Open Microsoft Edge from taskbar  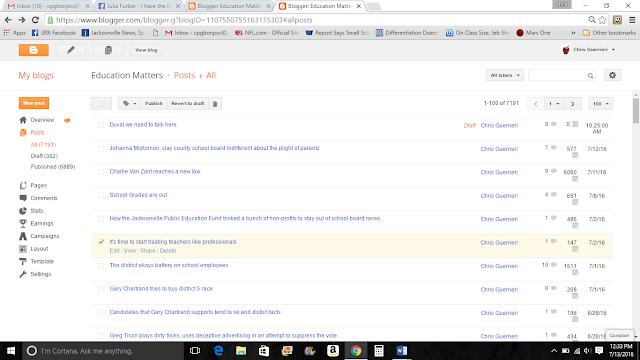[x=218, y=351]
